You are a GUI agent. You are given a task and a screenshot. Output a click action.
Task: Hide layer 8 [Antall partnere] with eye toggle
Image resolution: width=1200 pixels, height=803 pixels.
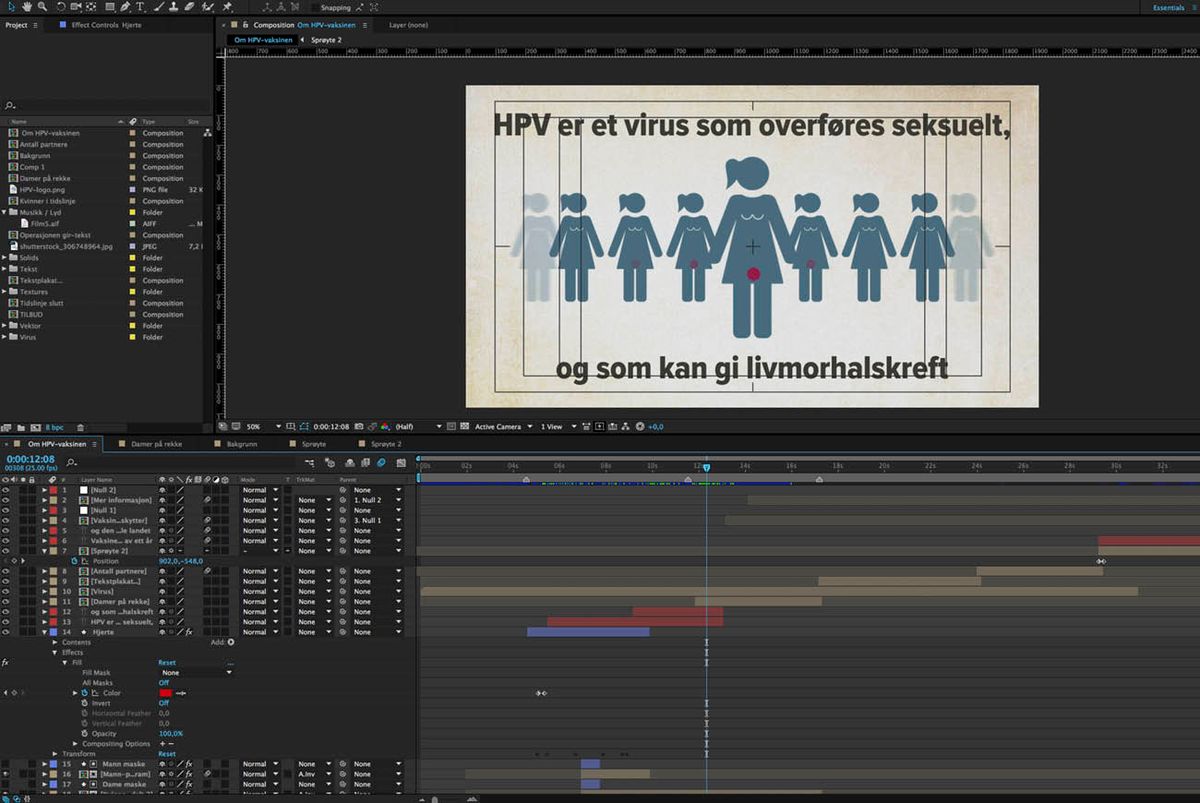click(x=6, y=571)
